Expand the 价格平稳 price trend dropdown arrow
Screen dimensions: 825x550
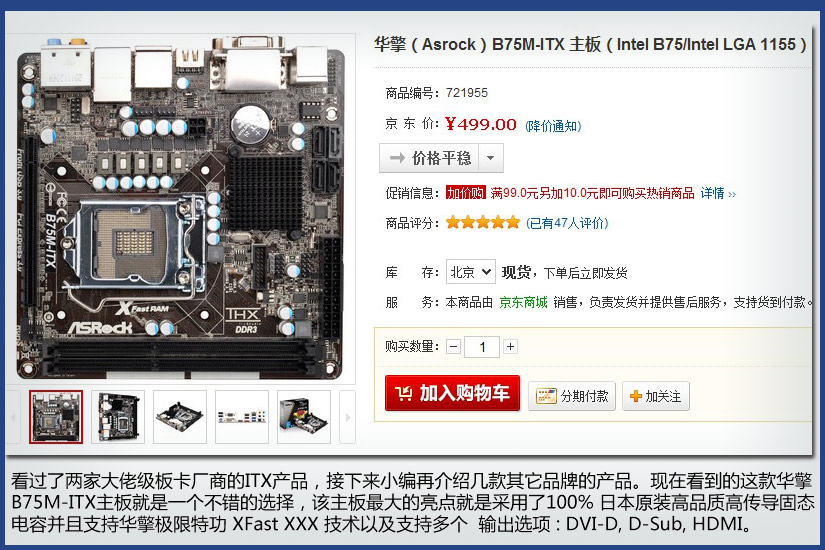[490, 158]
